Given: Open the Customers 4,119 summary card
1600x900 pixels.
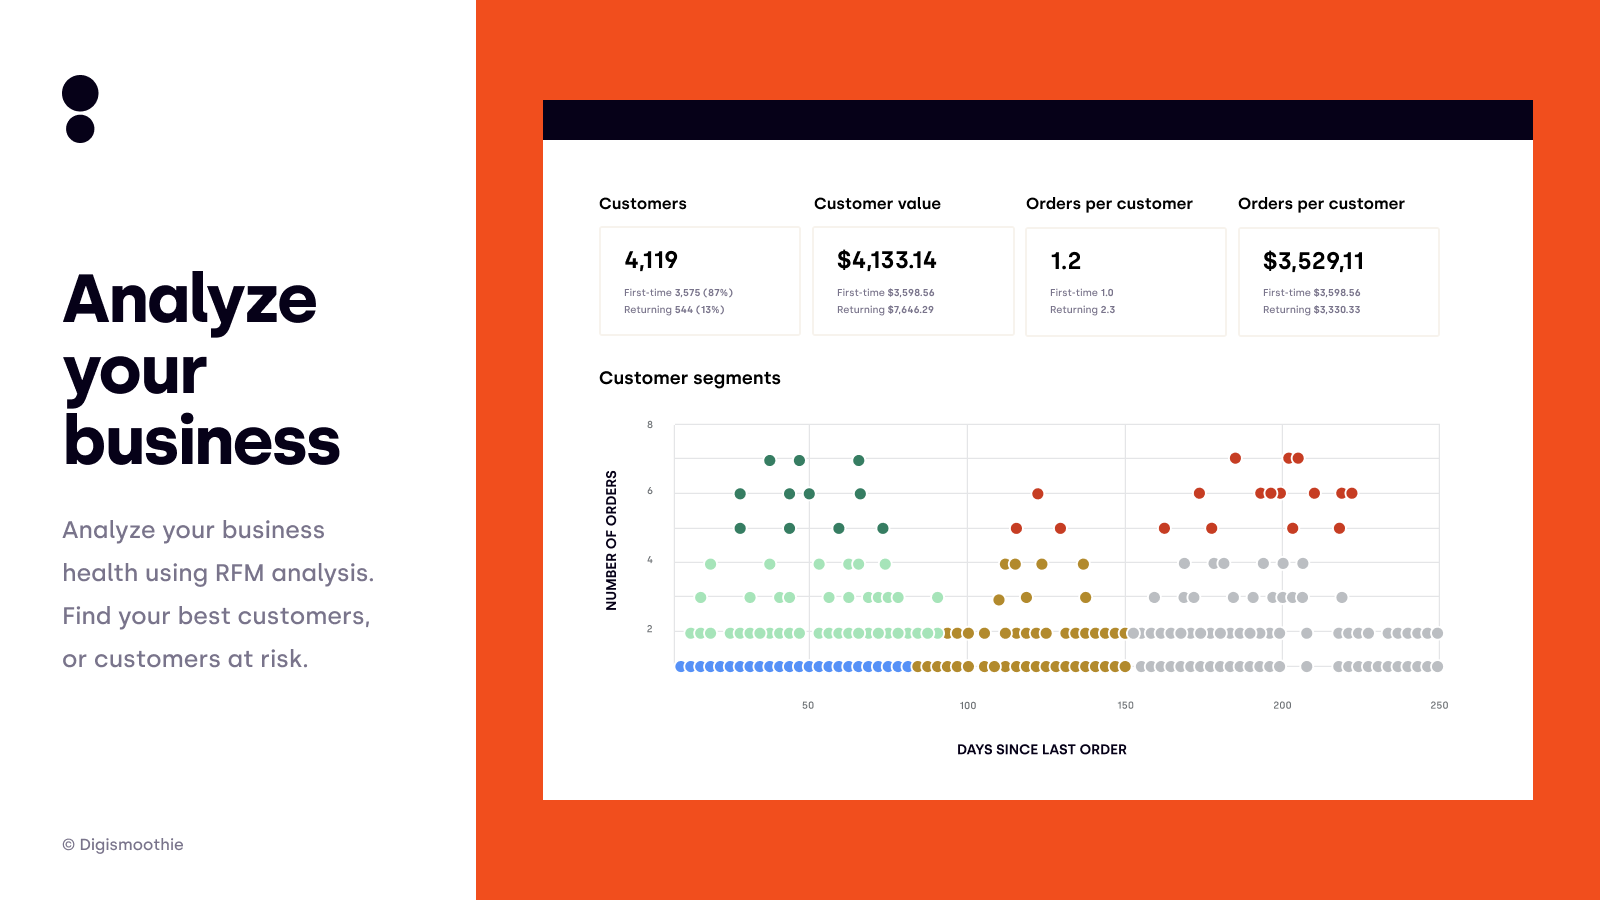Looking at the screenshot, I should click(700, 281).
